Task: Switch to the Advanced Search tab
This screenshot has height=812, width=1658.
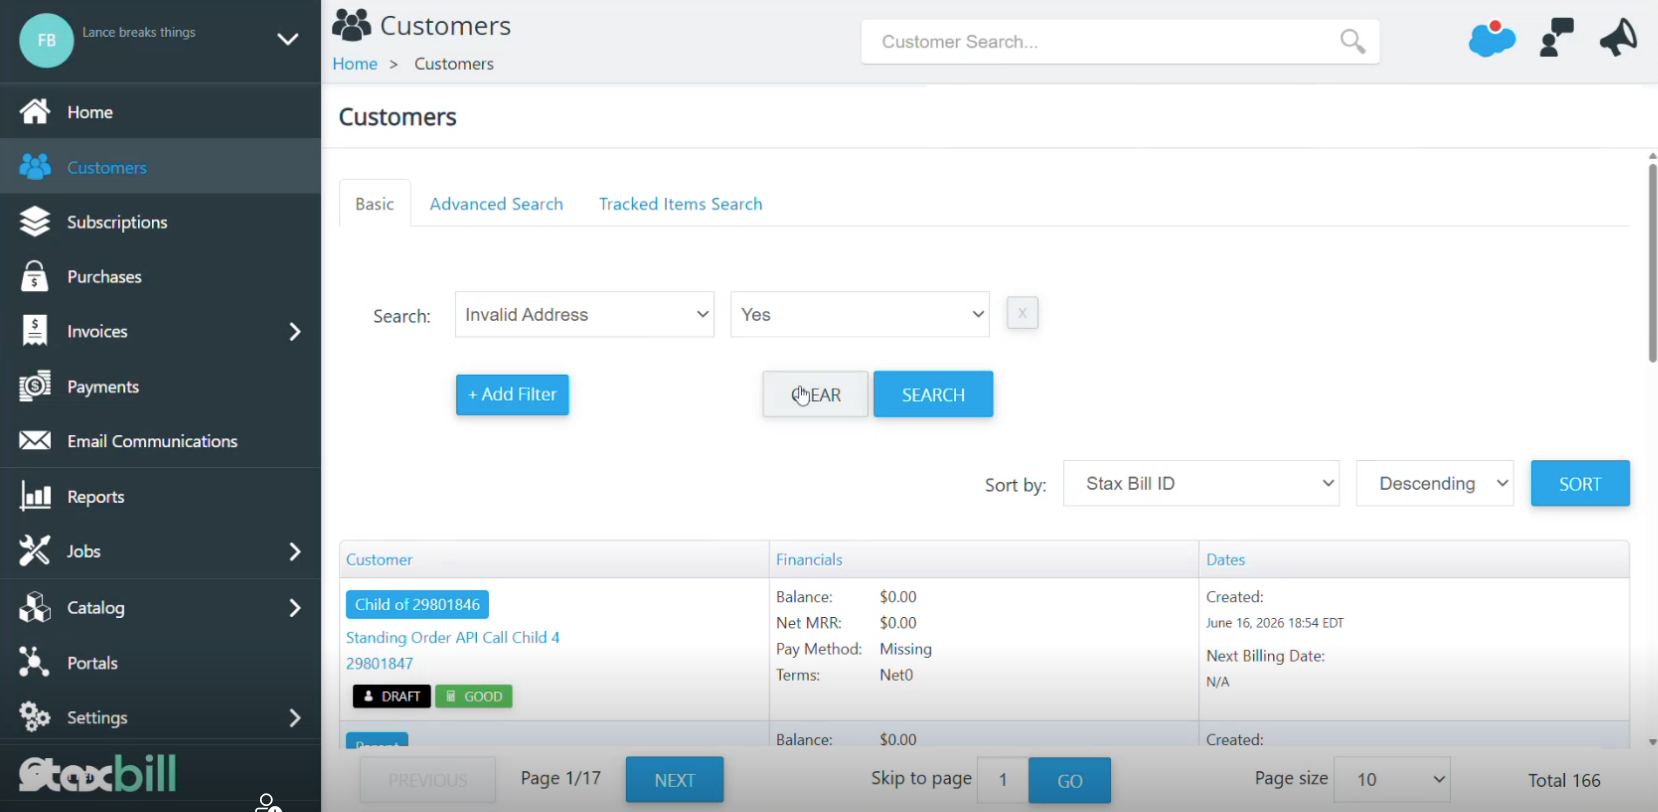Action: click(496, 204)
